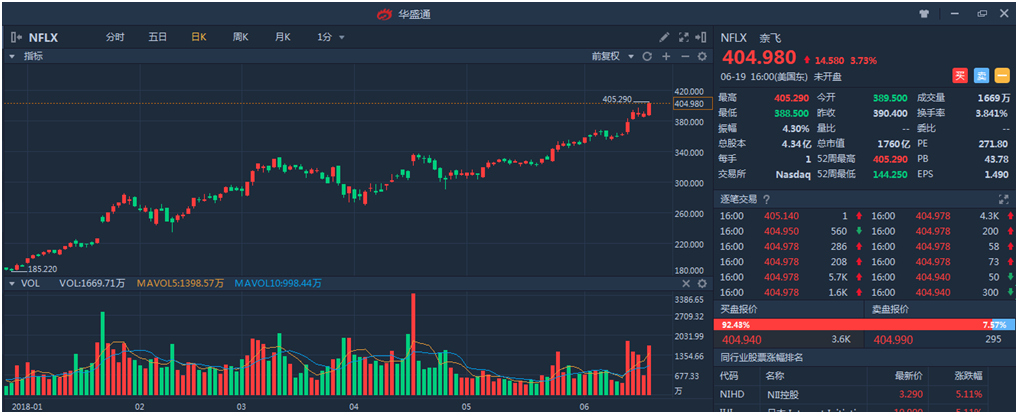This screenshot has height=414, width=1018.
Task: Click the 总市值 value 1760亿
Action: pos(893,143)
